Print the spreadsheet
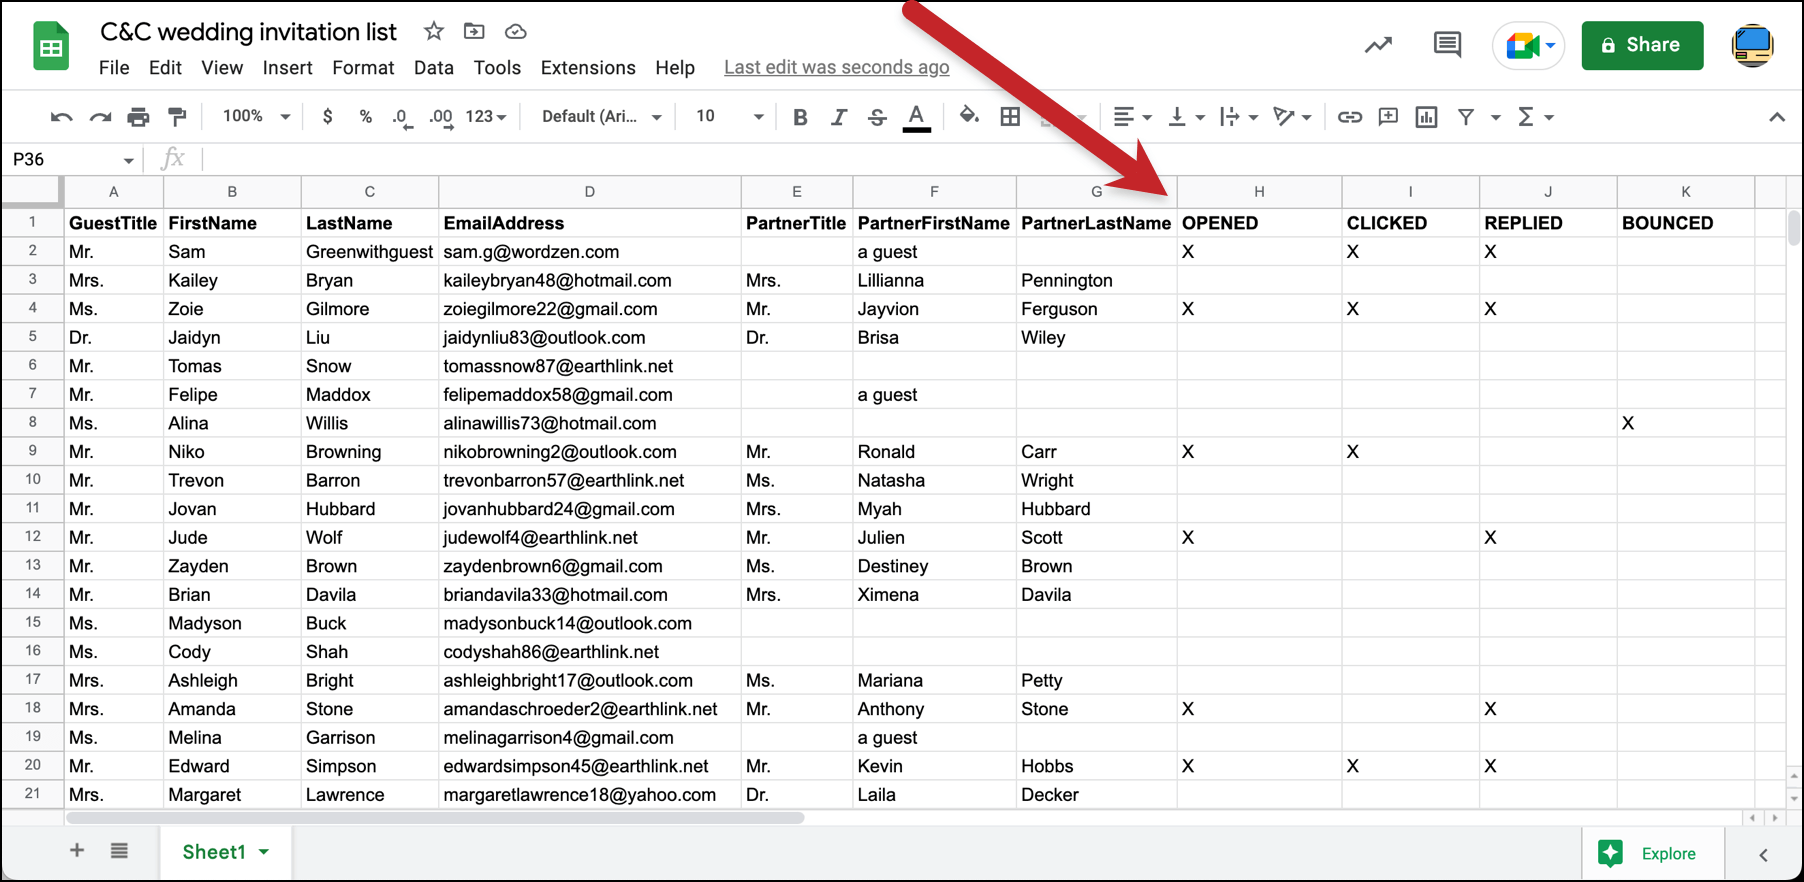 tap(138, 117)
